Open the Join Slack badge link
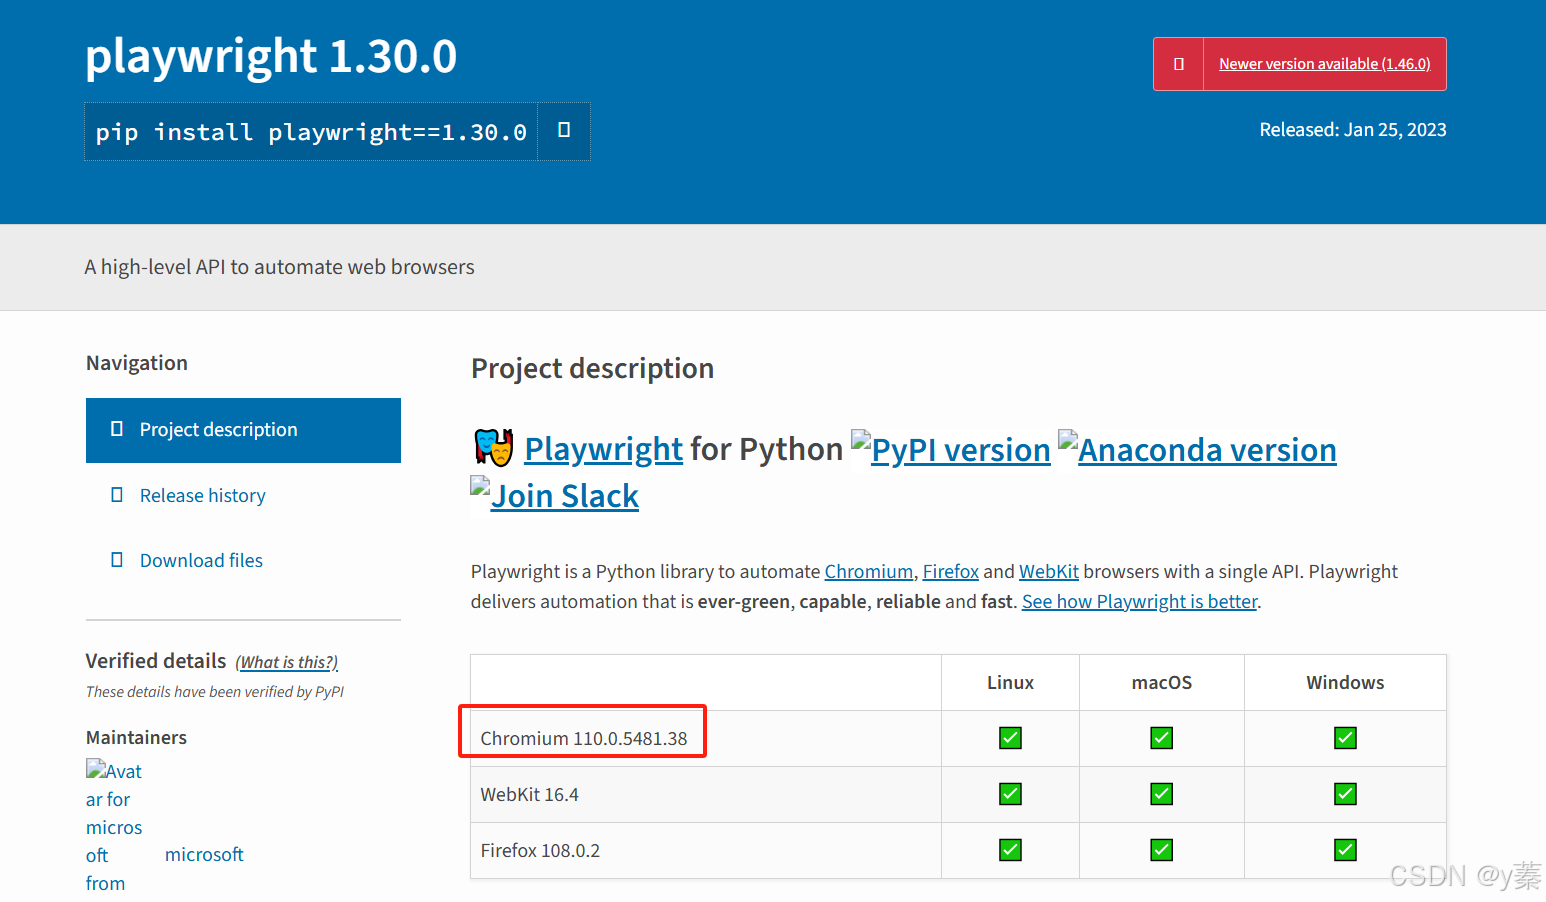This screenshot has height=902, width=1546. pos(555,495)
